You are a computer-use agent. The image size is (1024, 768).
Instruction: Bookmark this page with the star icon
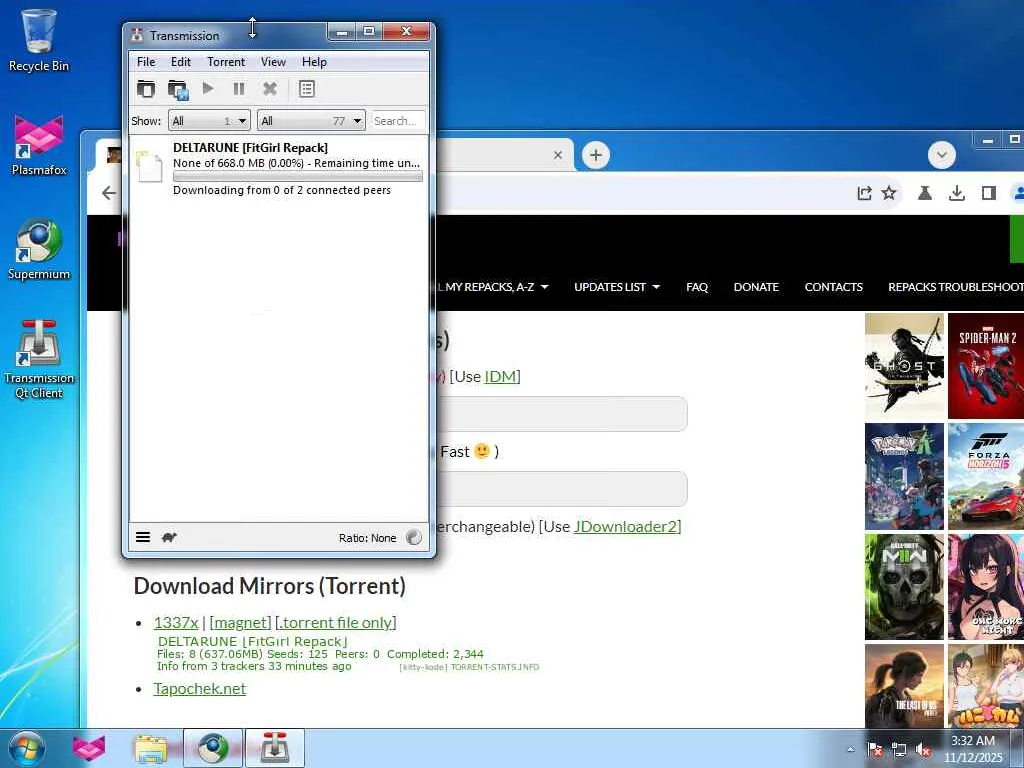coord(889,193)
